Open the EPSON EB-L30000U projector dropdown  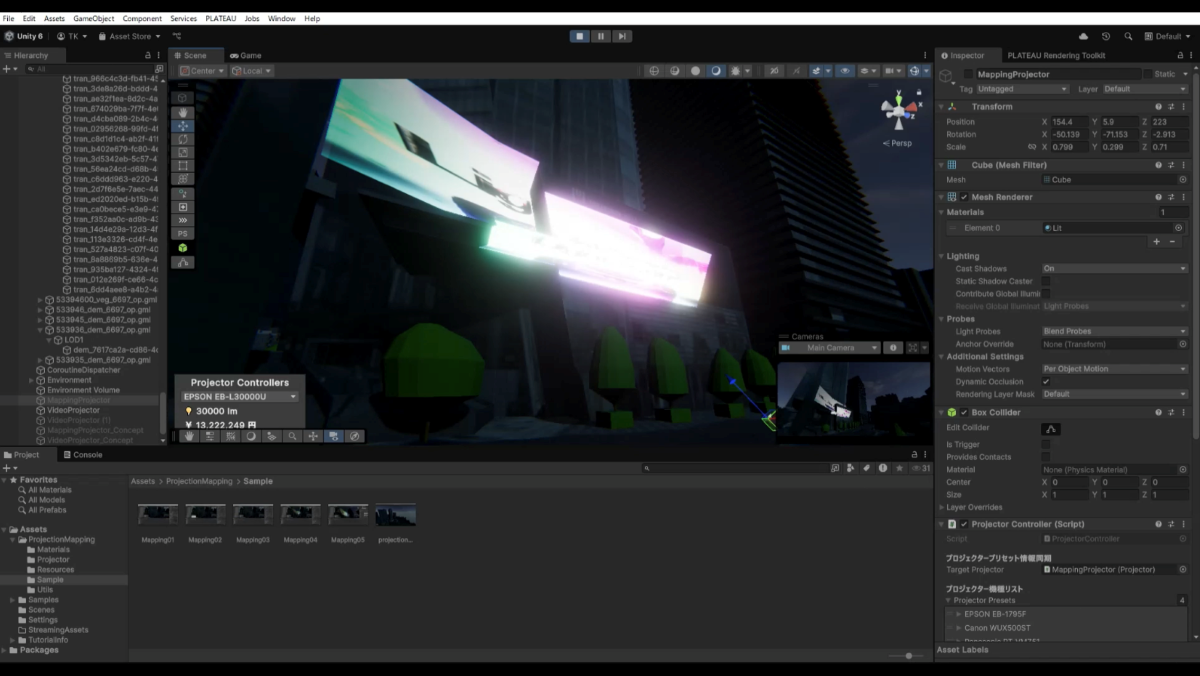(x=239, y=397)
